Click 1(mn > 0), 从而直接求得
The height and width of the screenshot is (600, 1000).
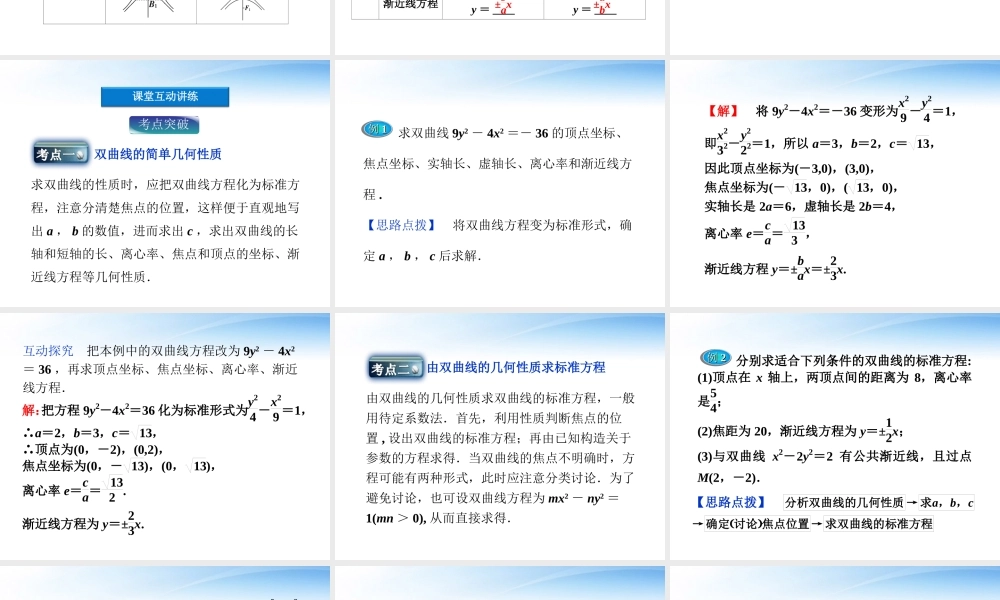[x=439, y=518]
